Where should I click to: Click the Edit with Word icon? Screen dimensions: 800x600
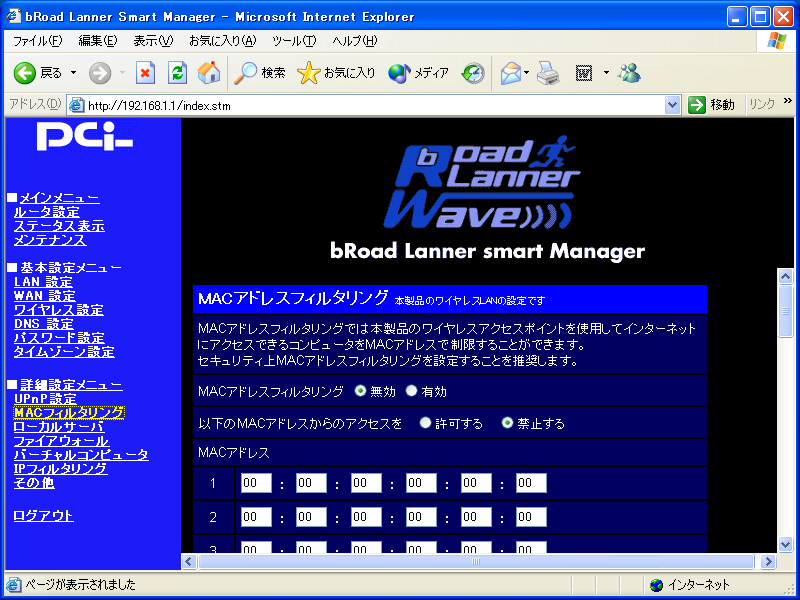[584, 73]
